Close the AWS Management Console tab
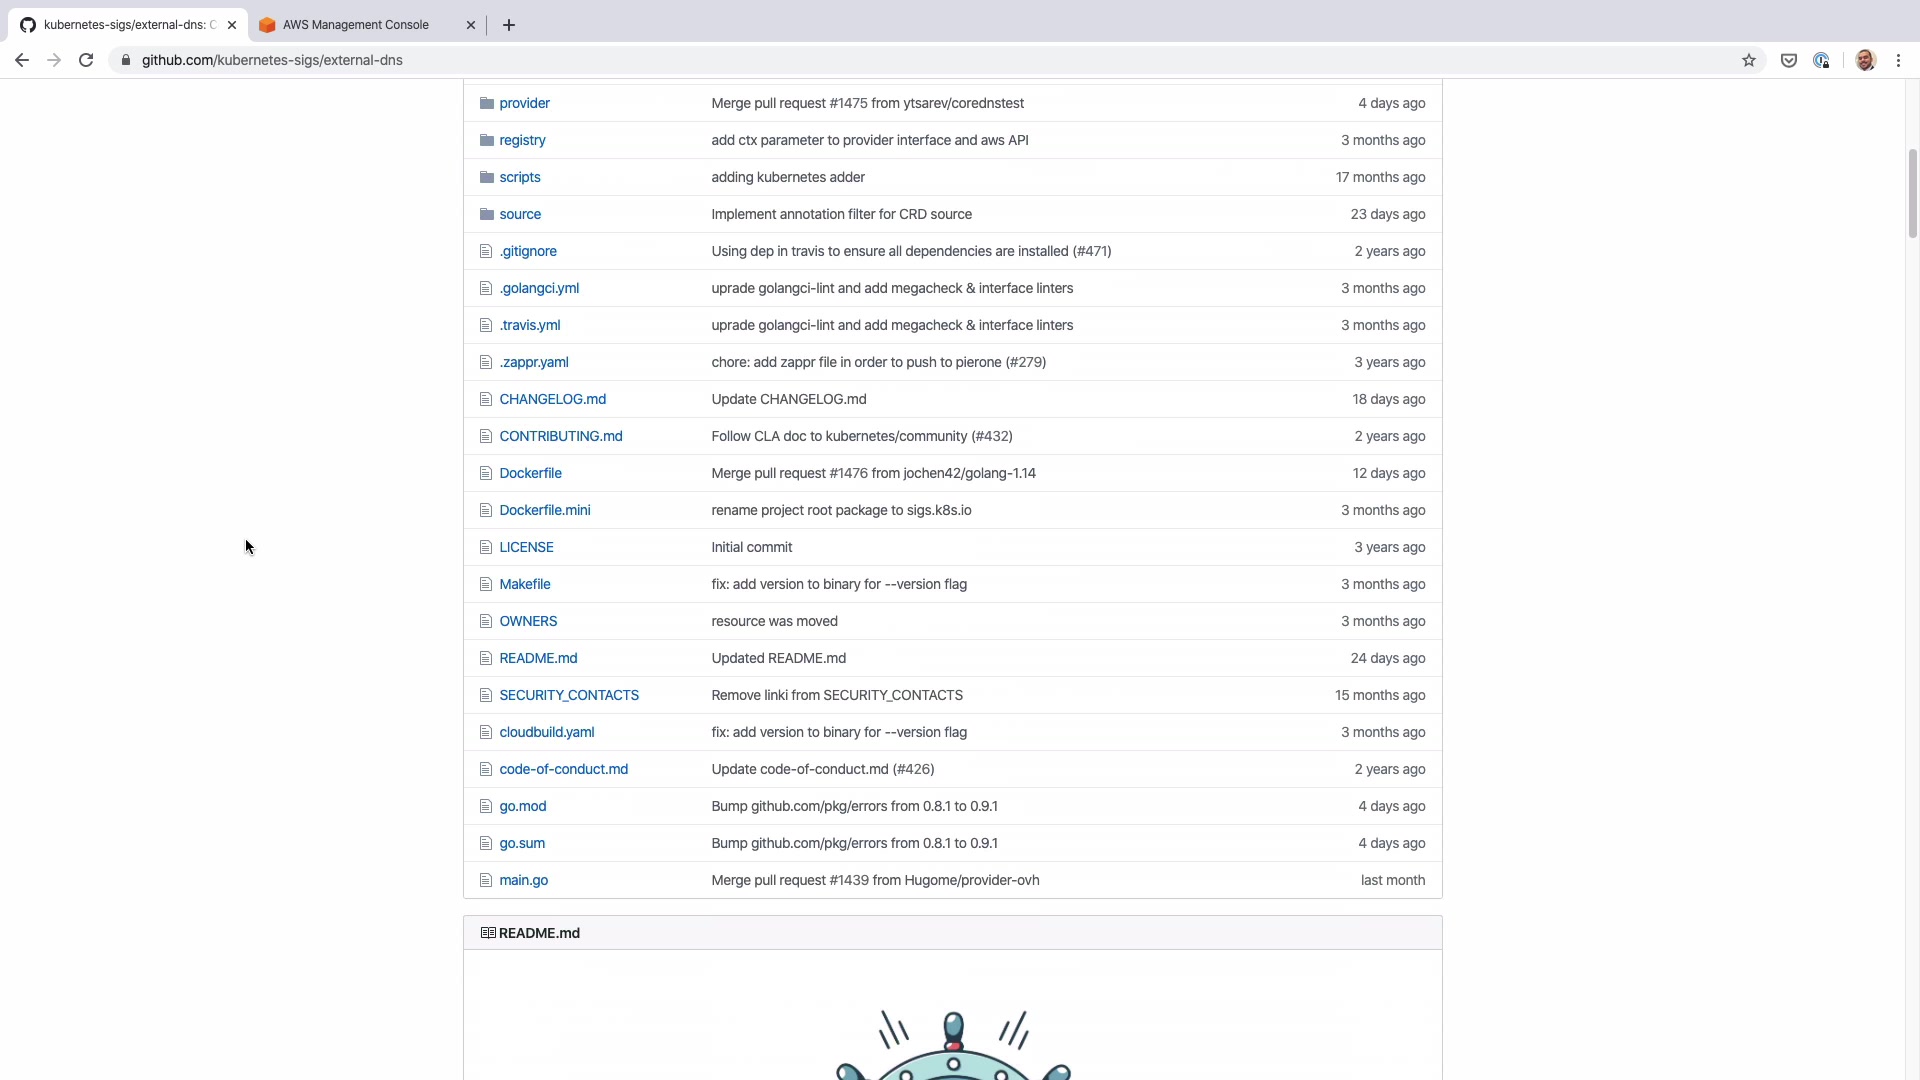The width and height of the screenshot is (1920, 1080). pos(471,25)
